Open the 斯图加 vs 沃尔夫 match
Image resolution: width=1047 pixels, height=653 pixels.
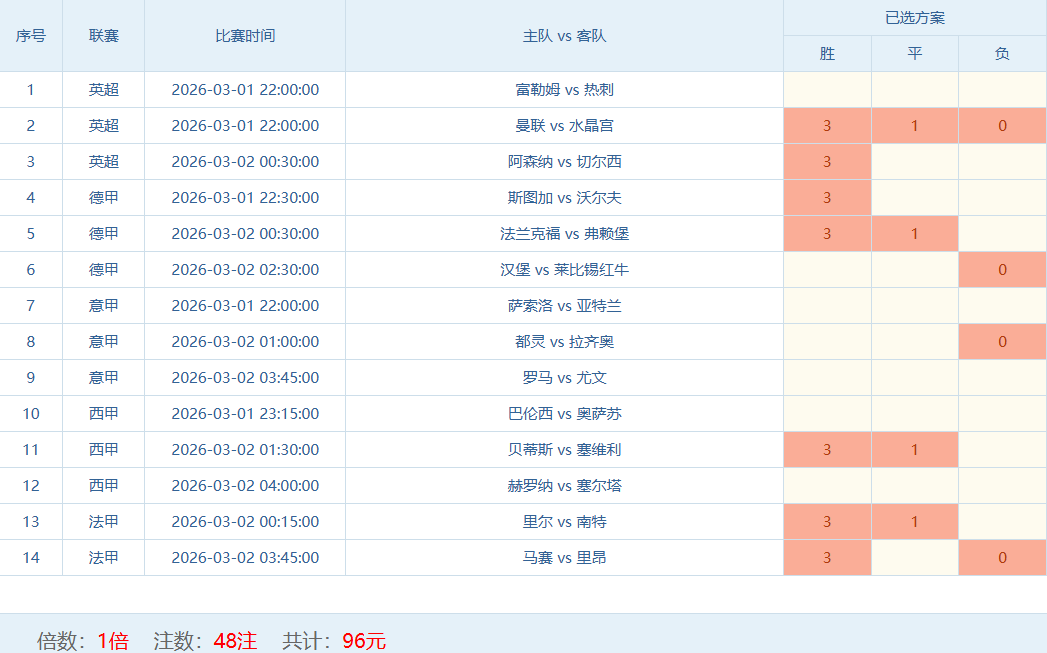point(564,198)
